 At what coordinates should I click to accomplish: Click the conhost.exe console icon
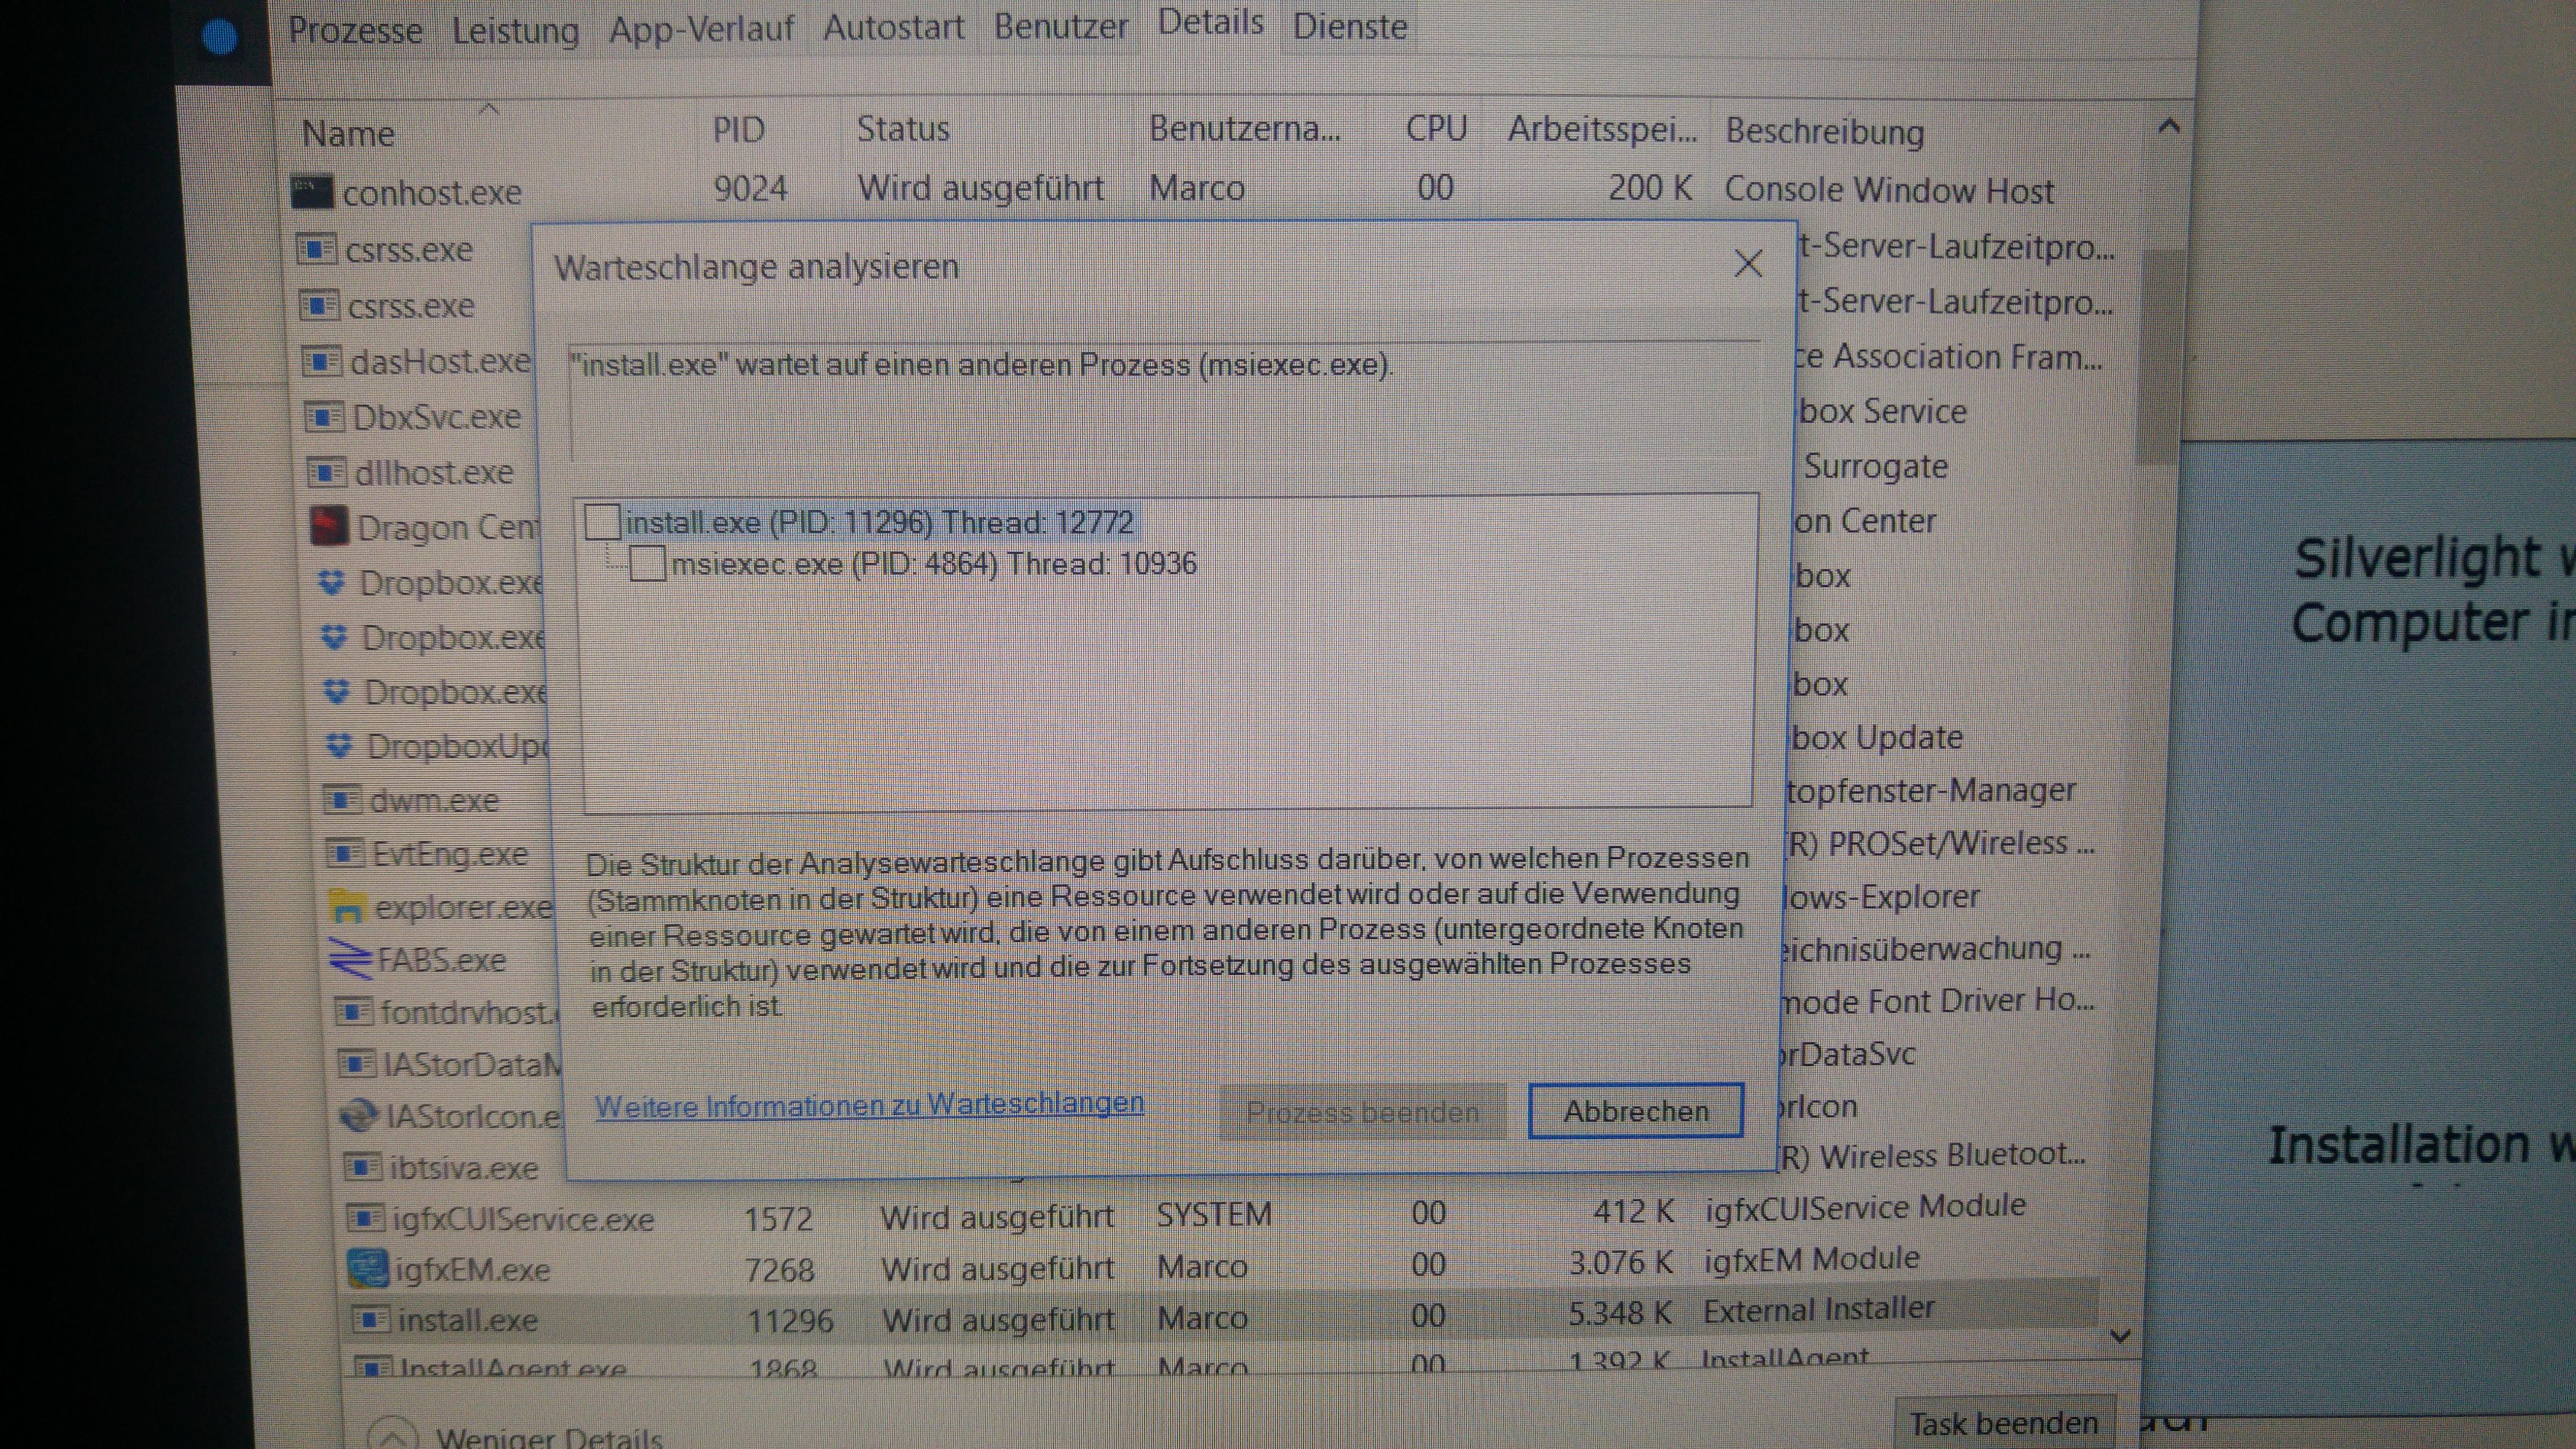pyautogui.click(x=311, y=190)
